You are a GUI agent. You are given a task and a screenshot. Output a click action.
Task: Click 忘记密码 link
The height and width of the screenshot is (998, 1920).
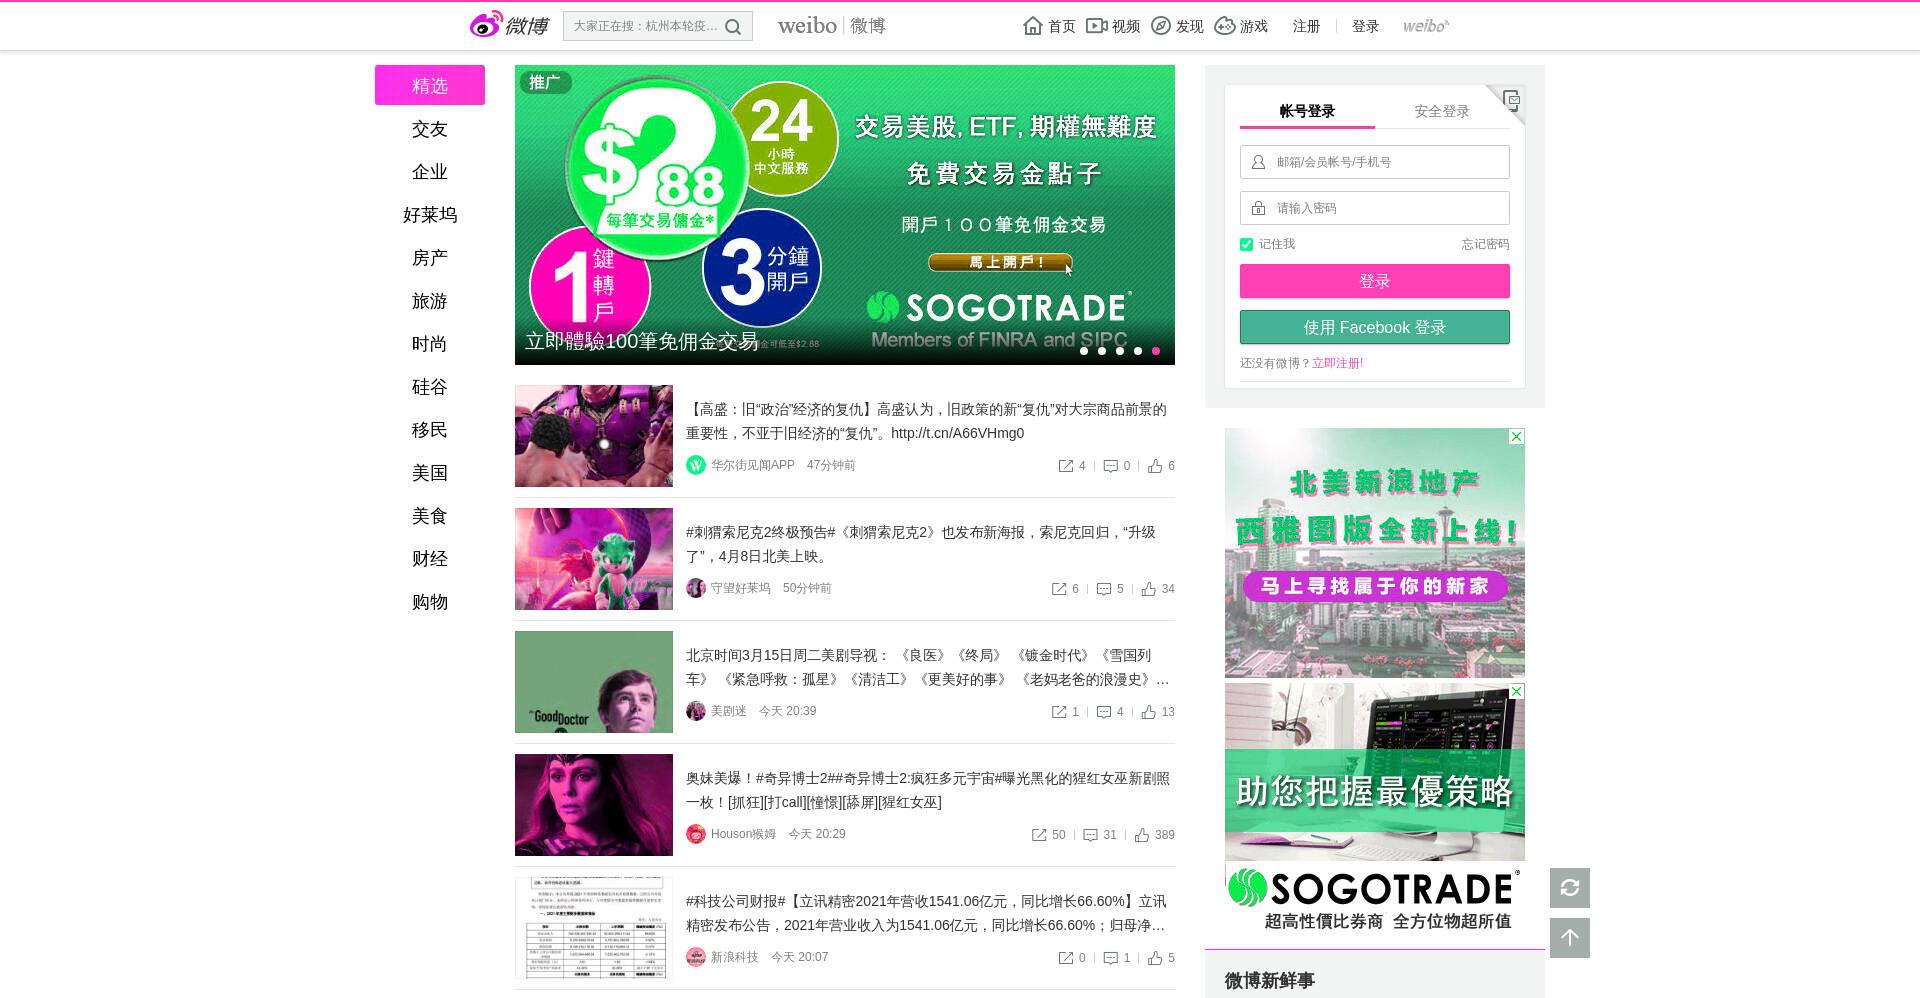1485,244
